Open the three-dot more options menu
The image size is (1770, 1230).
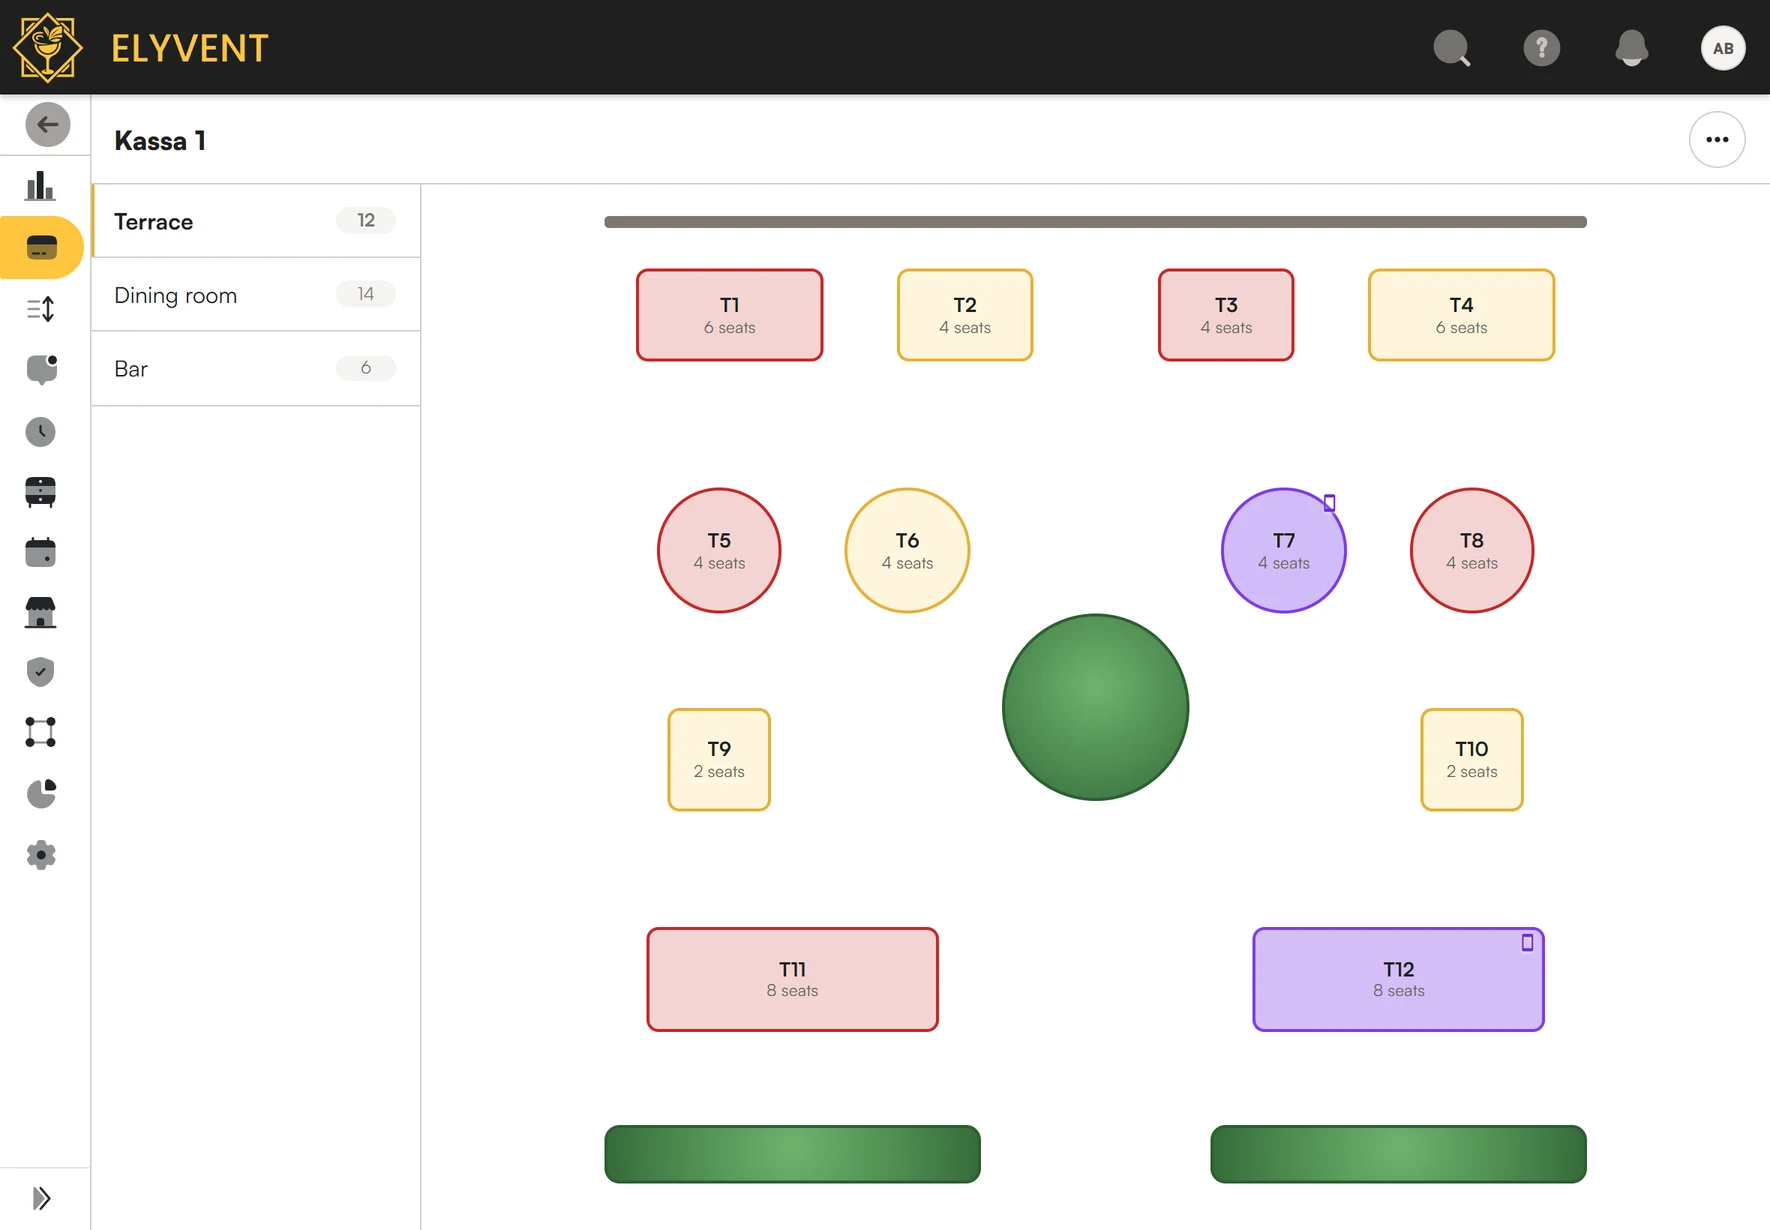pos(1717,140)
